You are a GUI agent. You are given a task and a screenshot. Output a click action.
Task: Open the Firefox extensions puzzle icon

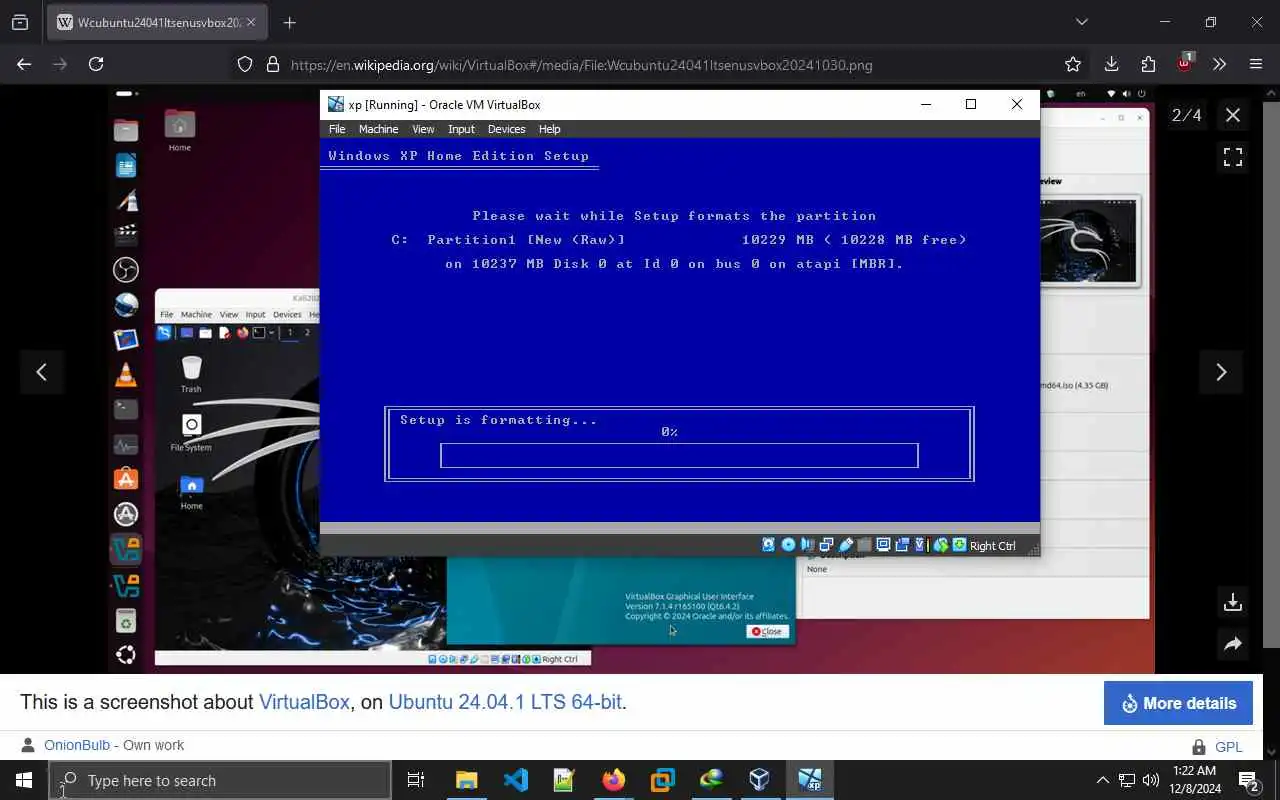[1148, 64]
